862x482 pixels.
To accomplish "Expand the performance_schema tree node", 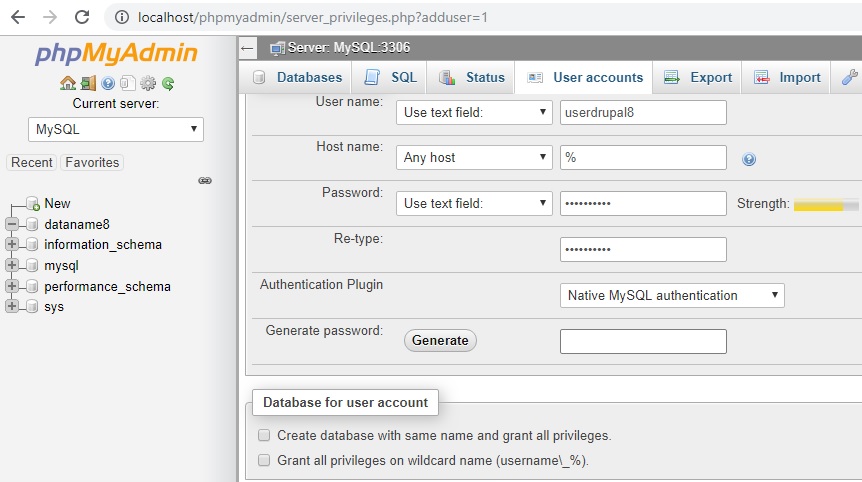I will coord(12,286).
